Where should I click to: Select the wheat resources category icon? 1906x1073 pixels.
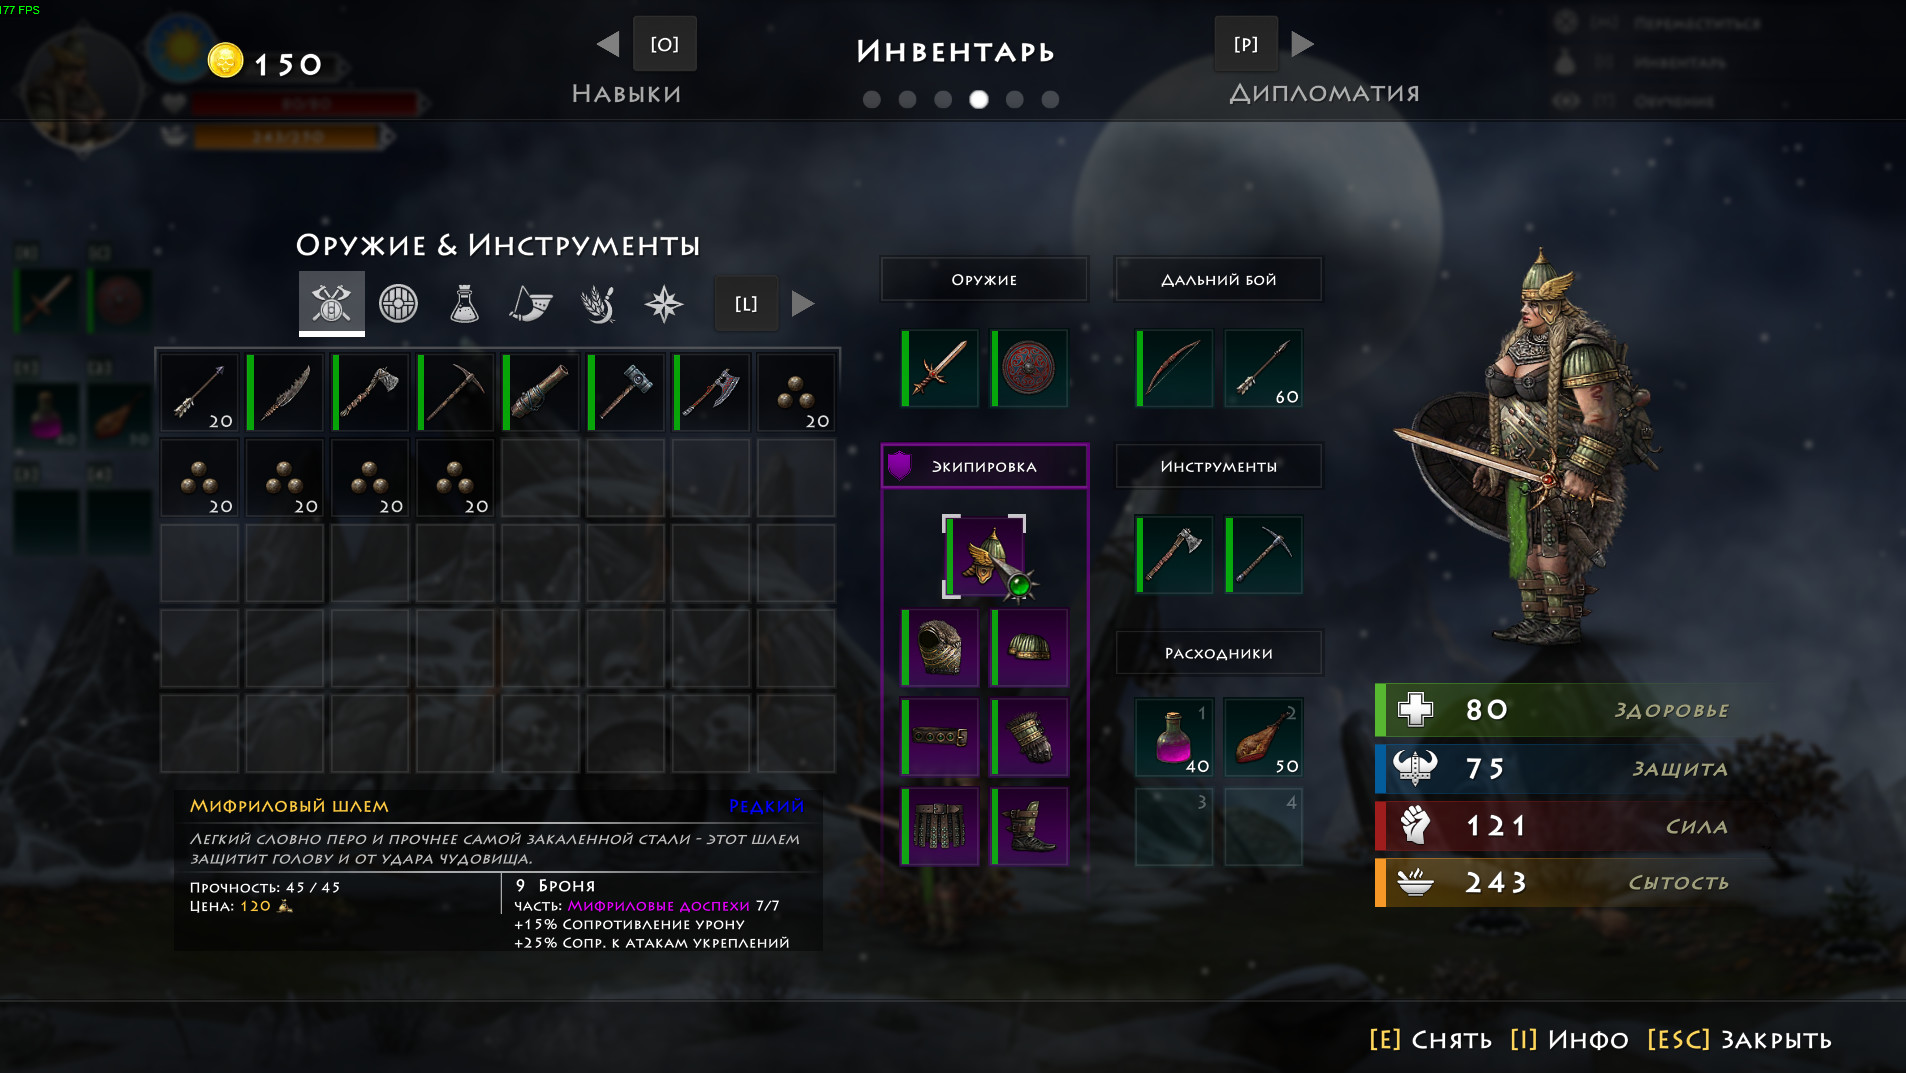598,303
